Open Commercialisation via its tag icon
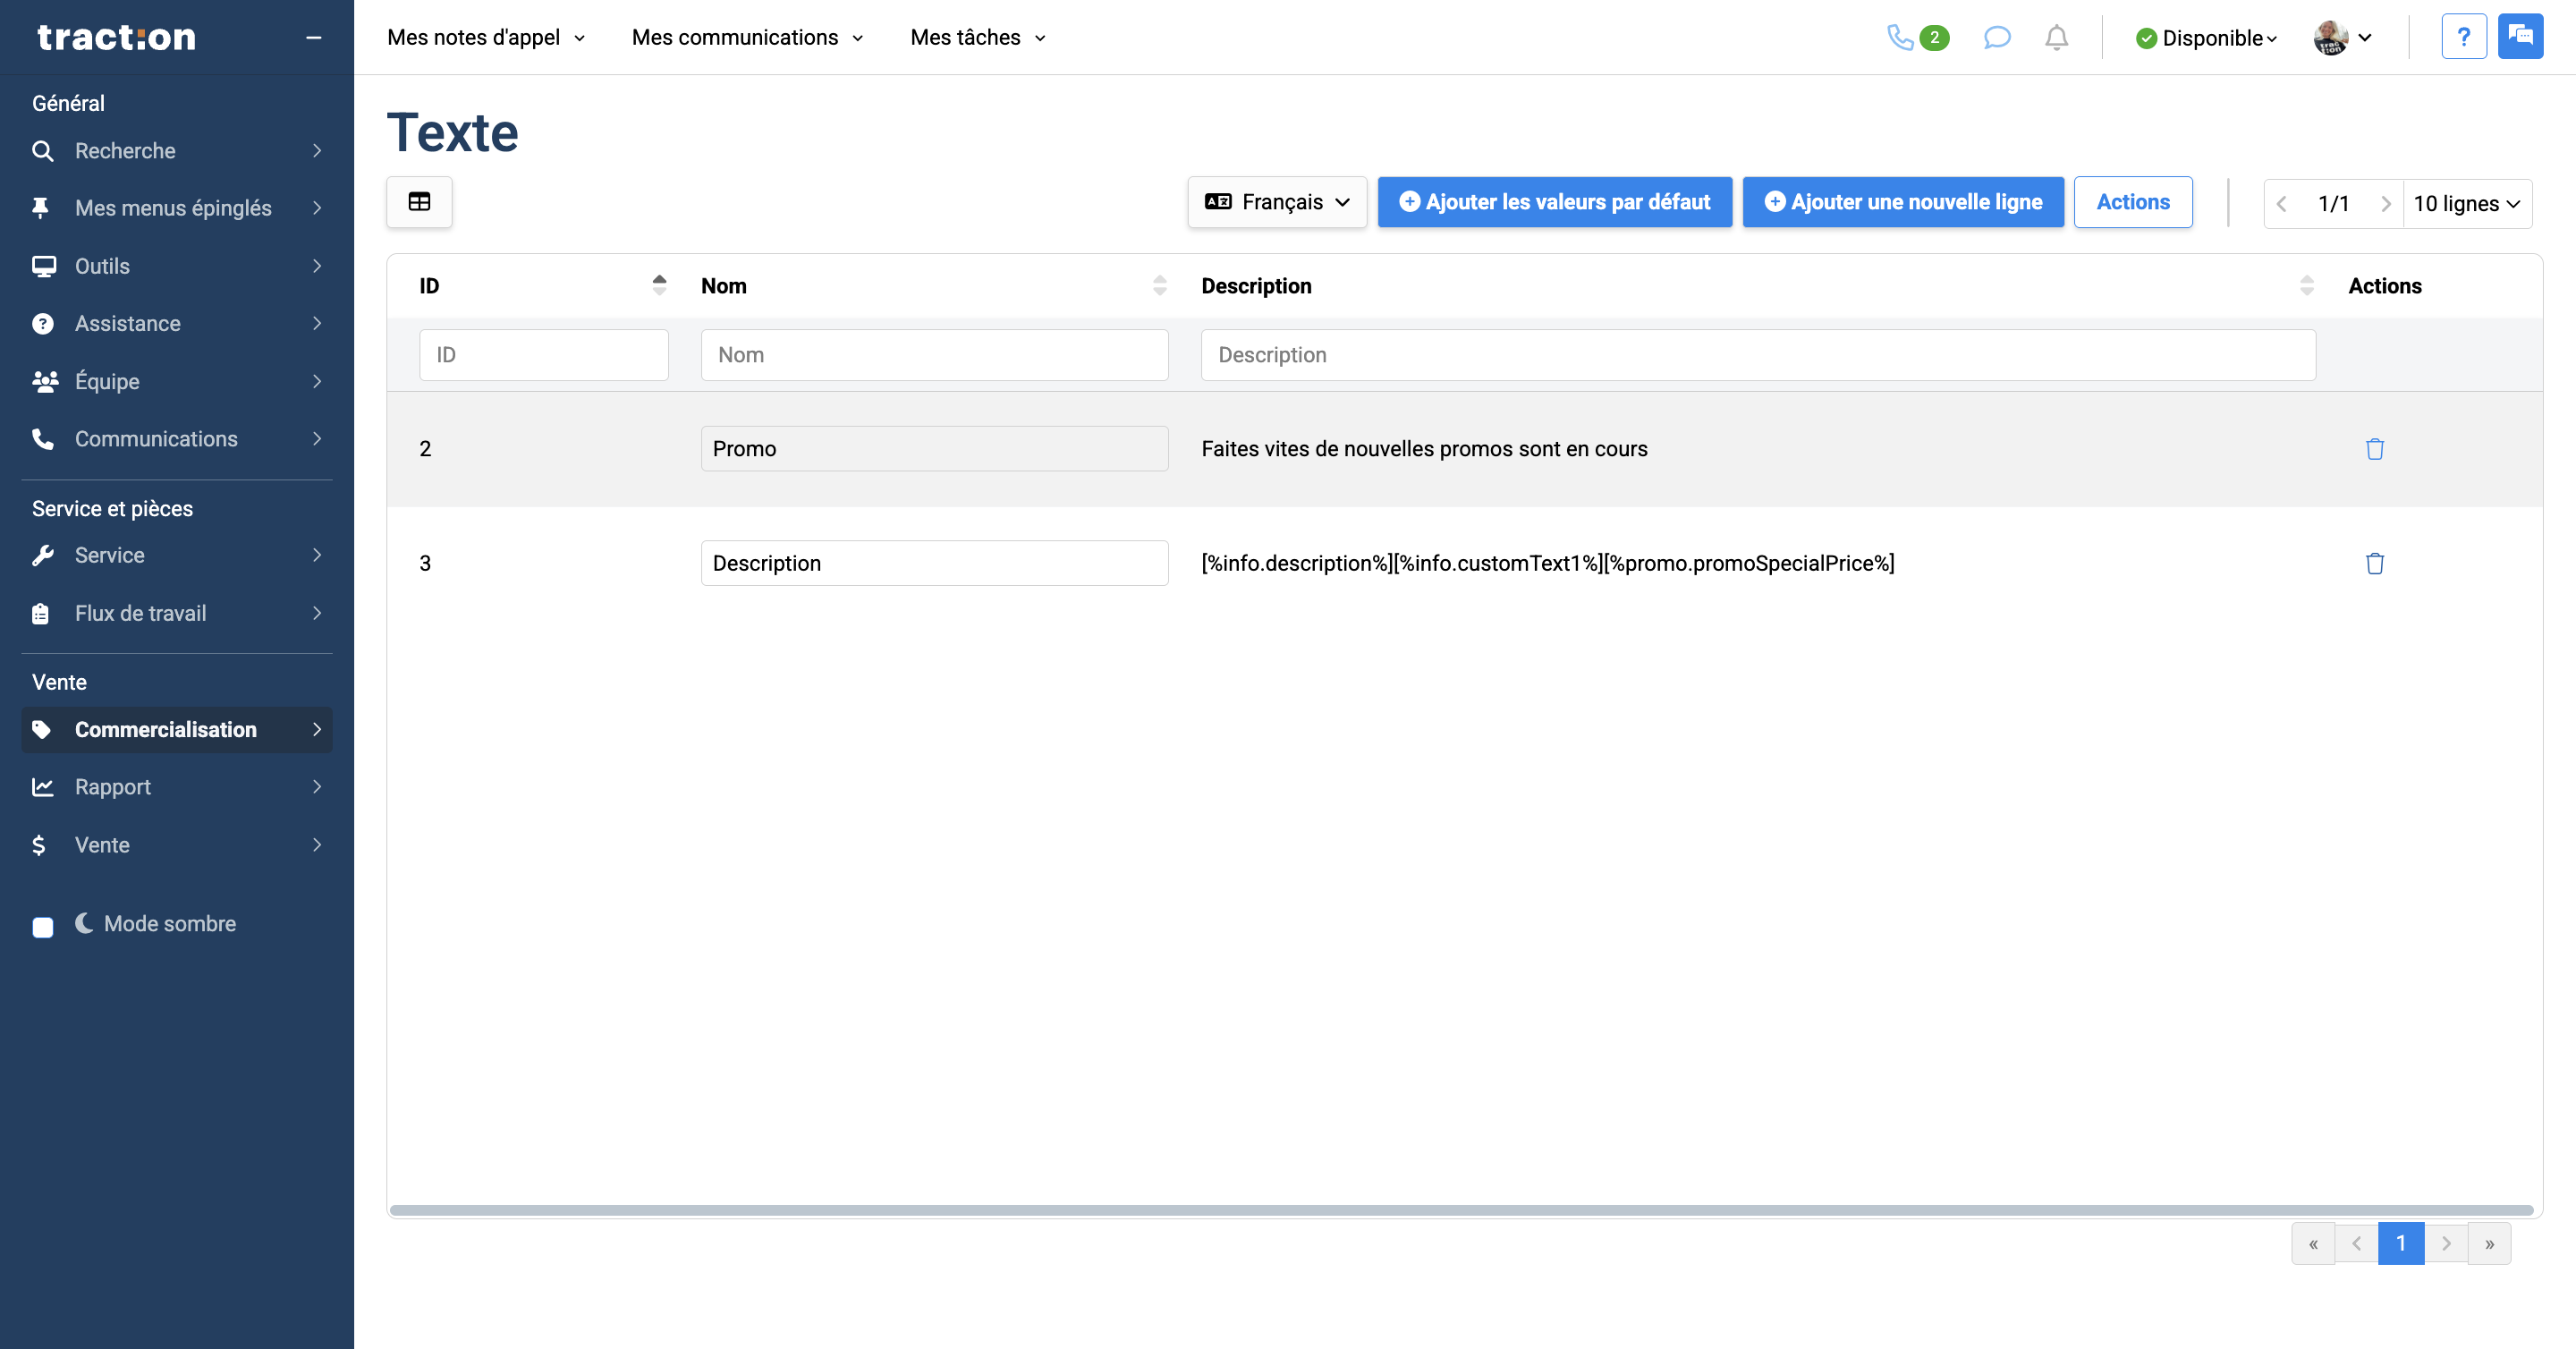 pyautogui.click(x=43, y=729)
